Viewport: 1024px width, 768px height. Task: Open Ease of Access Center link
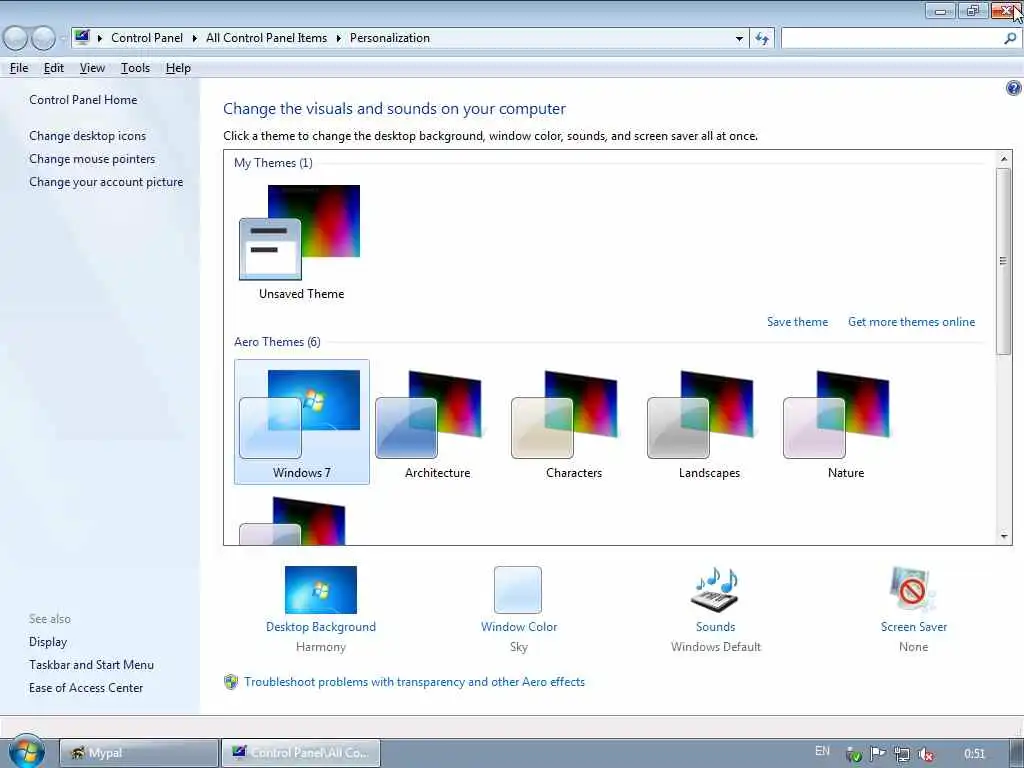(86, 688)
